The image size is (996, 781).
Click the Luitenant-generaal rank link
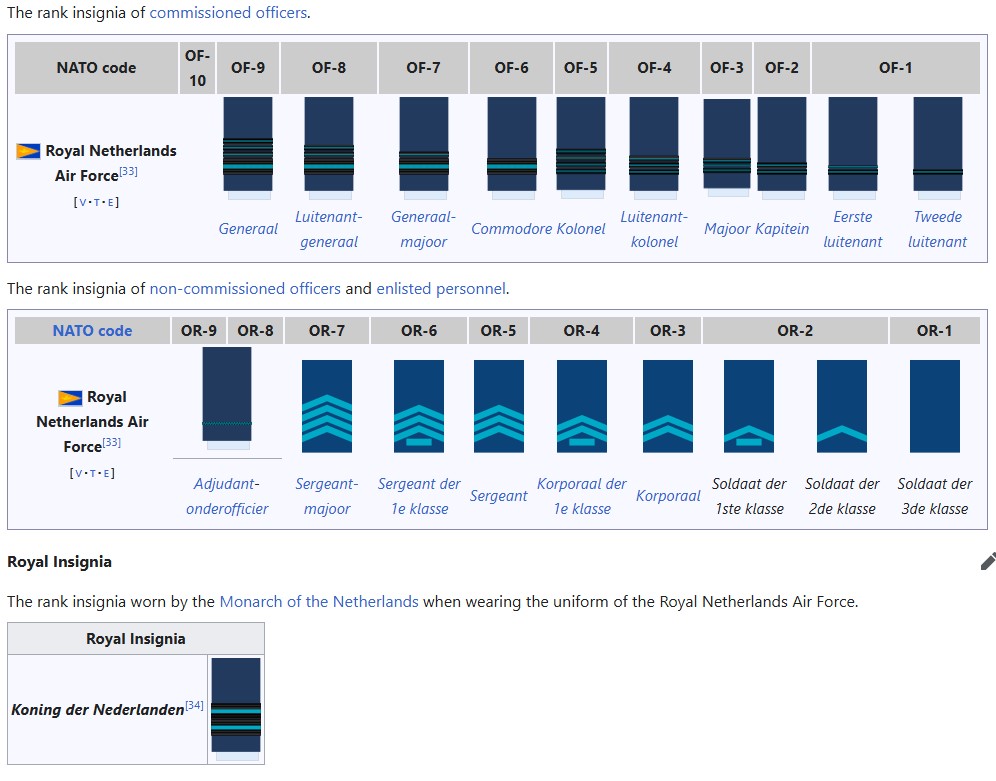328,229
